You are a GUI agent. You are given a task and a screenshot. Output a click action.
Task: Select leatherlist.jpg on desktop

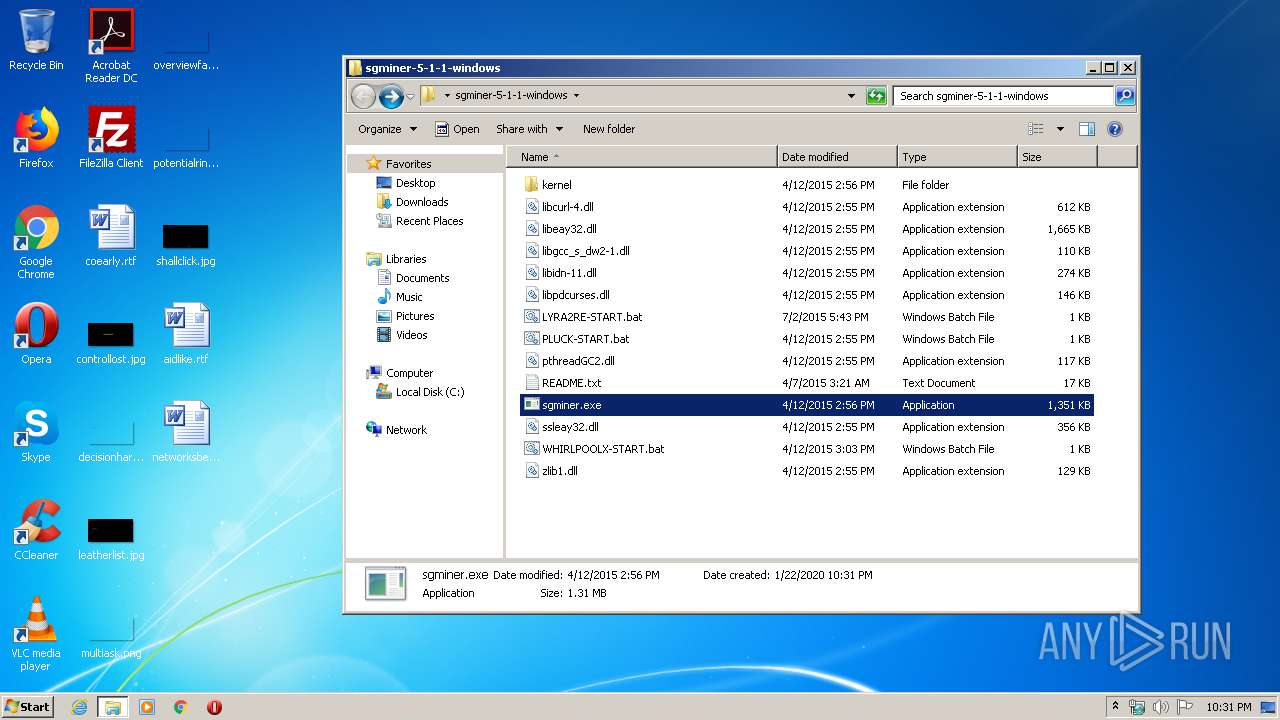click(x=111, y=540)
